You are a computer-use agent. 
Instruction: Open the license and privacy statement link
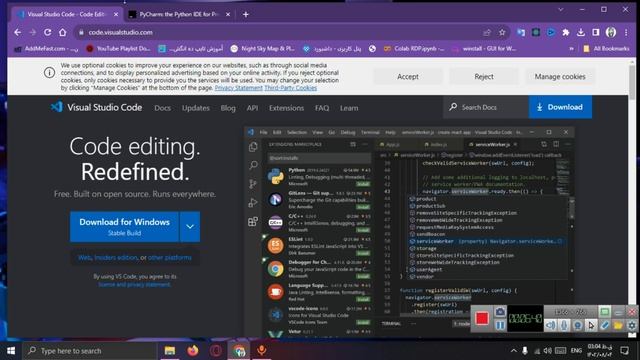tap(135, 284)
